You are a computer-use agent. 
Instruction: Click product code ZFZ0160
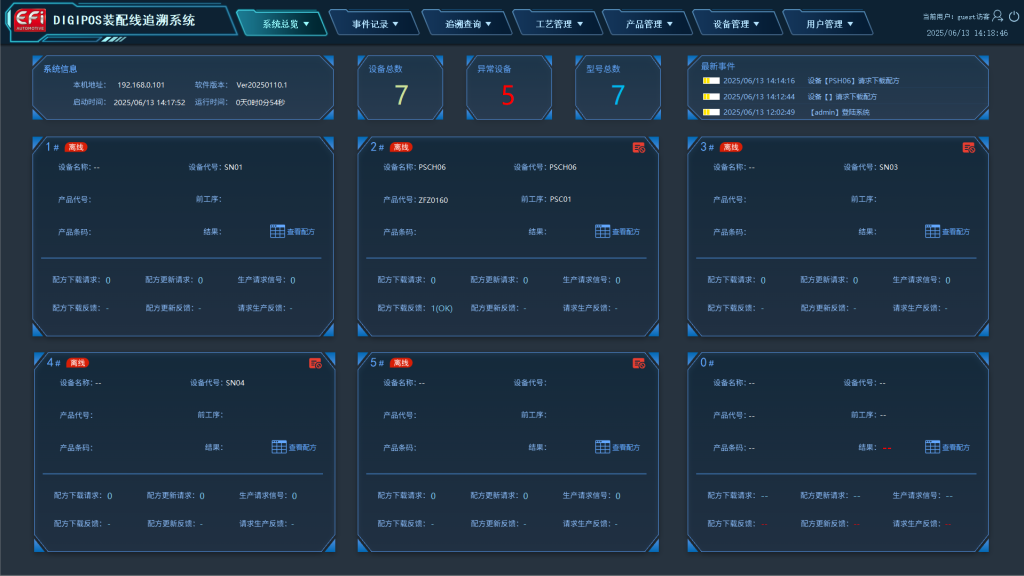click(434, 200)
